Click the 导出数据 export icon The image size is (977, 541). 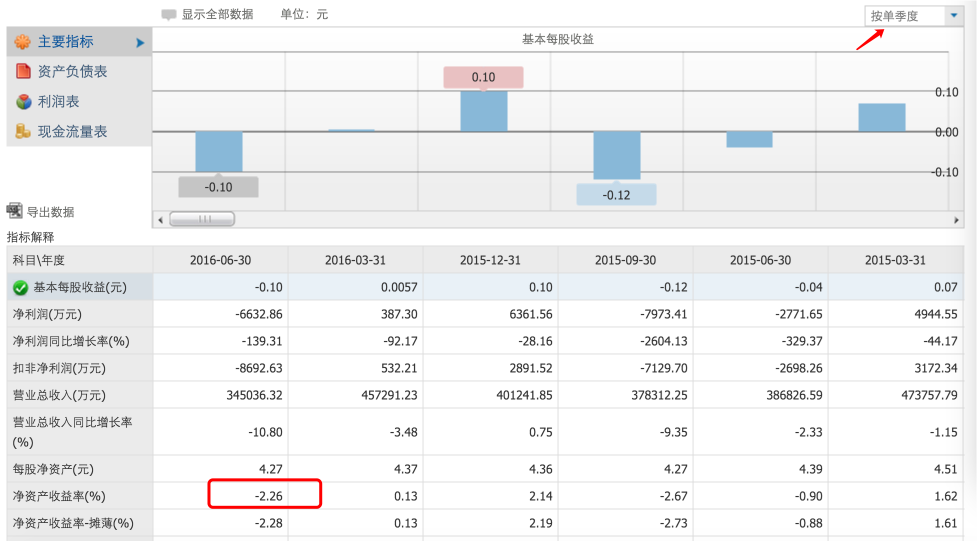coord(14,211)
